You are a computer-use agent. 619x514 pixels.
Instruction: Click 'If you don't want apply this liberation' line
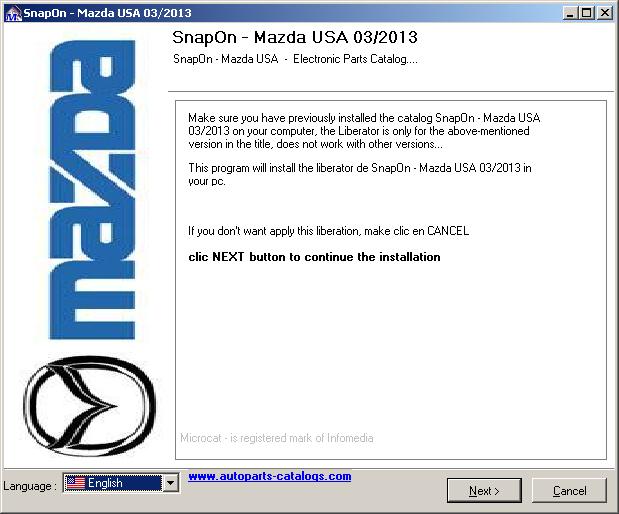328,231
